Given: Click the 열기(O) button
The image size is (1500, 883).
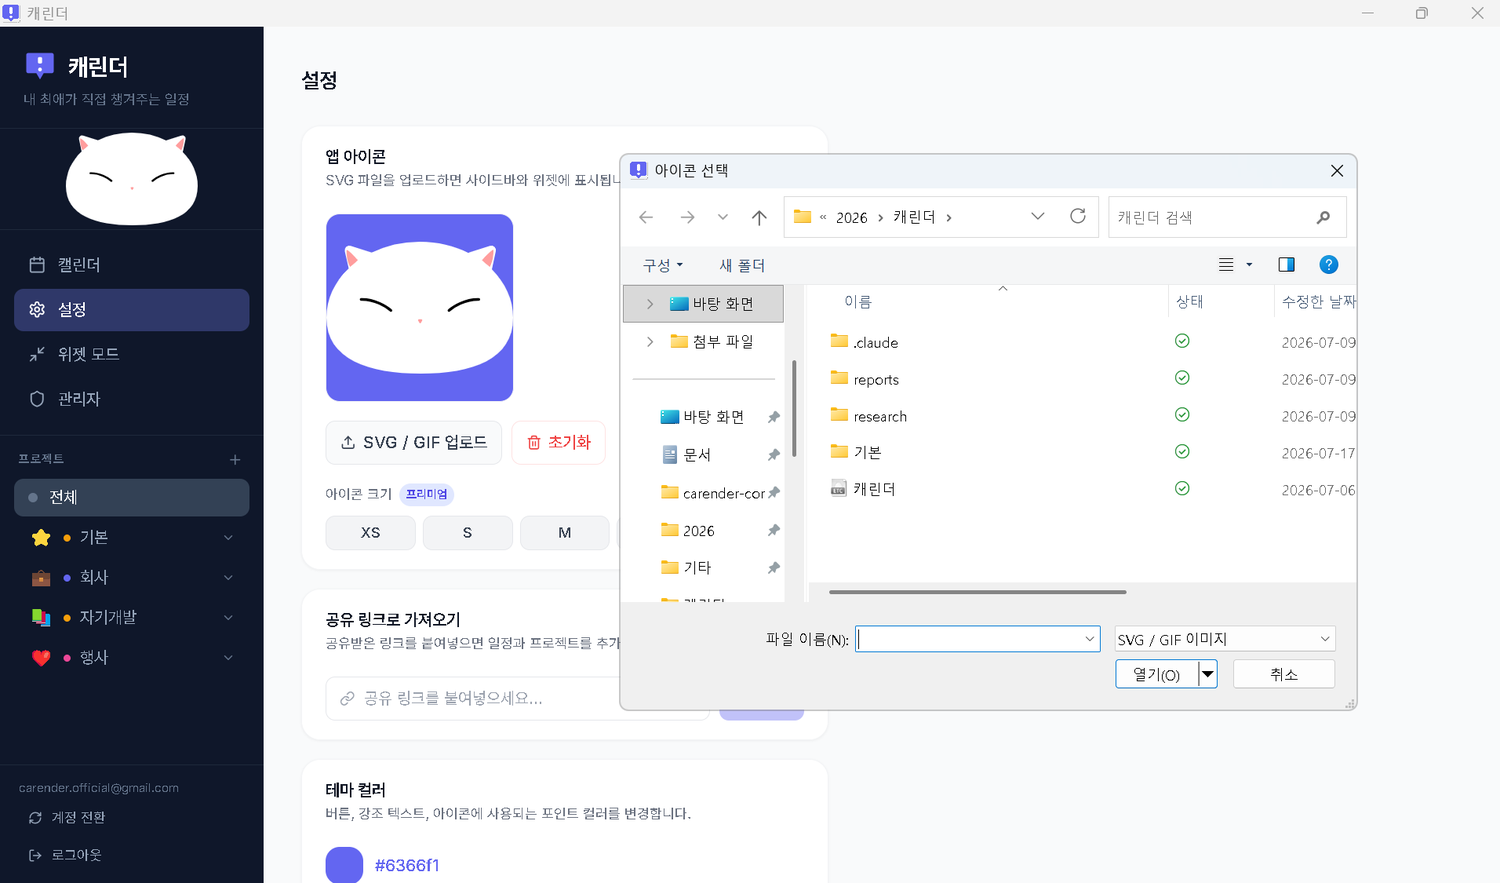Looking at the screenshot, I should [x=1157, y=675].
